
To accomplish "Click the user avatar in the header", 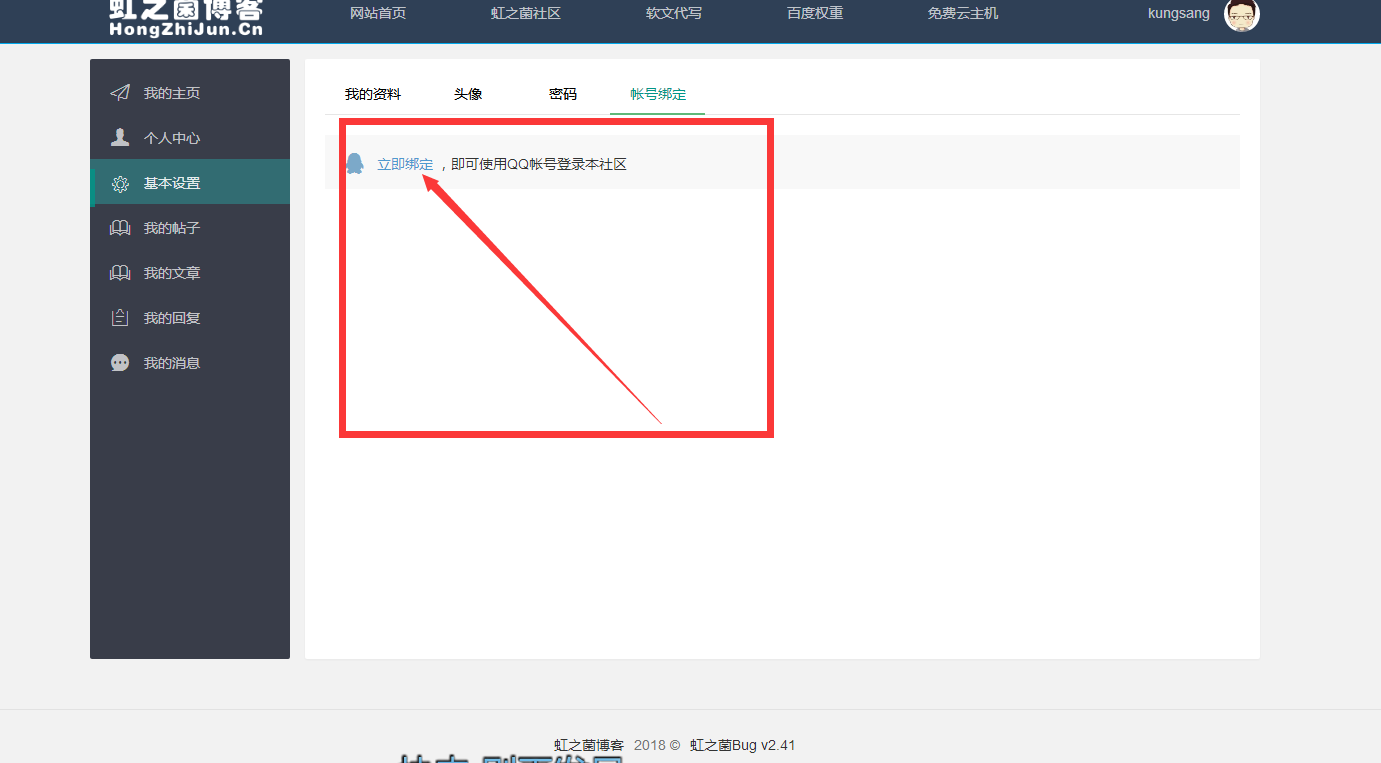I will point(1241,14).
